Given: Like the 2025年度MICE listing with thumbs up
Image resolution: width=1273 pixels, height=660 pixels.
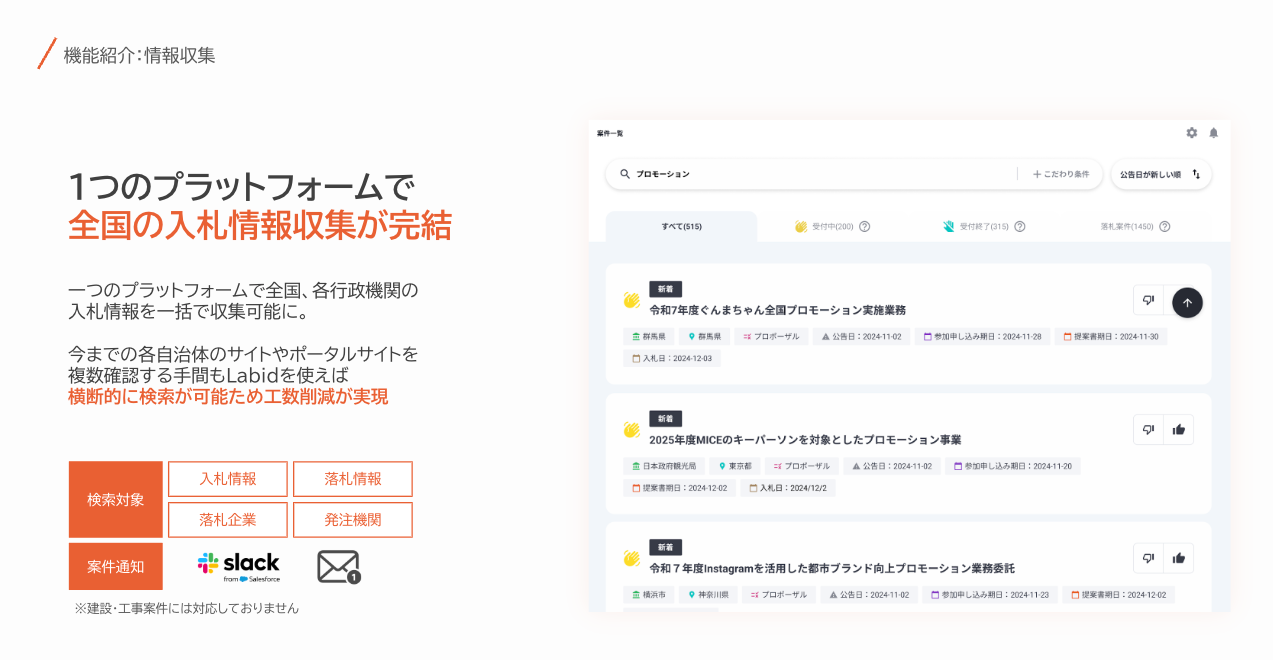Looking at the screenshot, I should pos(1179,430).
